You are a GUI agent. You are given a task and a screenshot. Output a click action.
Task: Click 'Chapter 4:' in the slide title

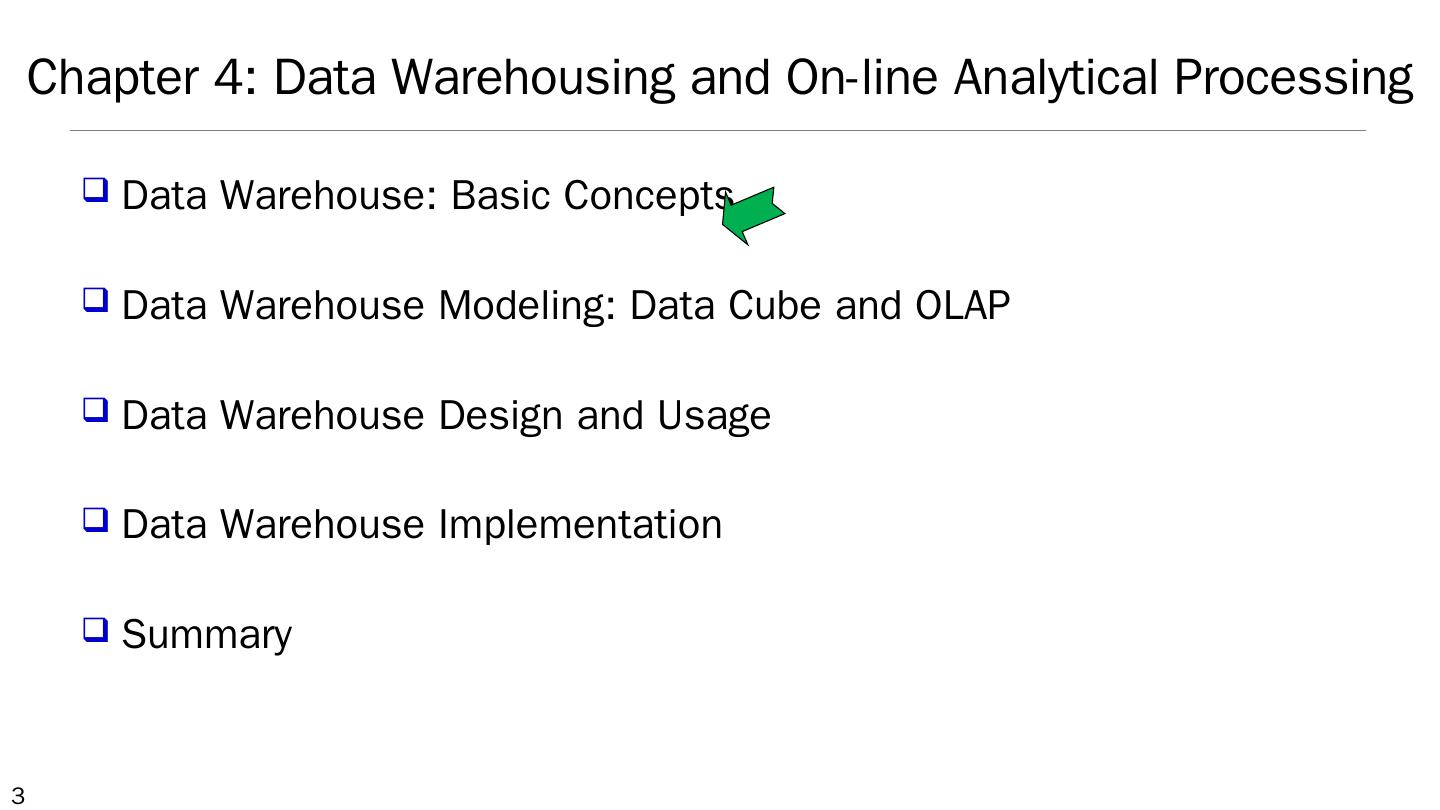pos(142,78)
